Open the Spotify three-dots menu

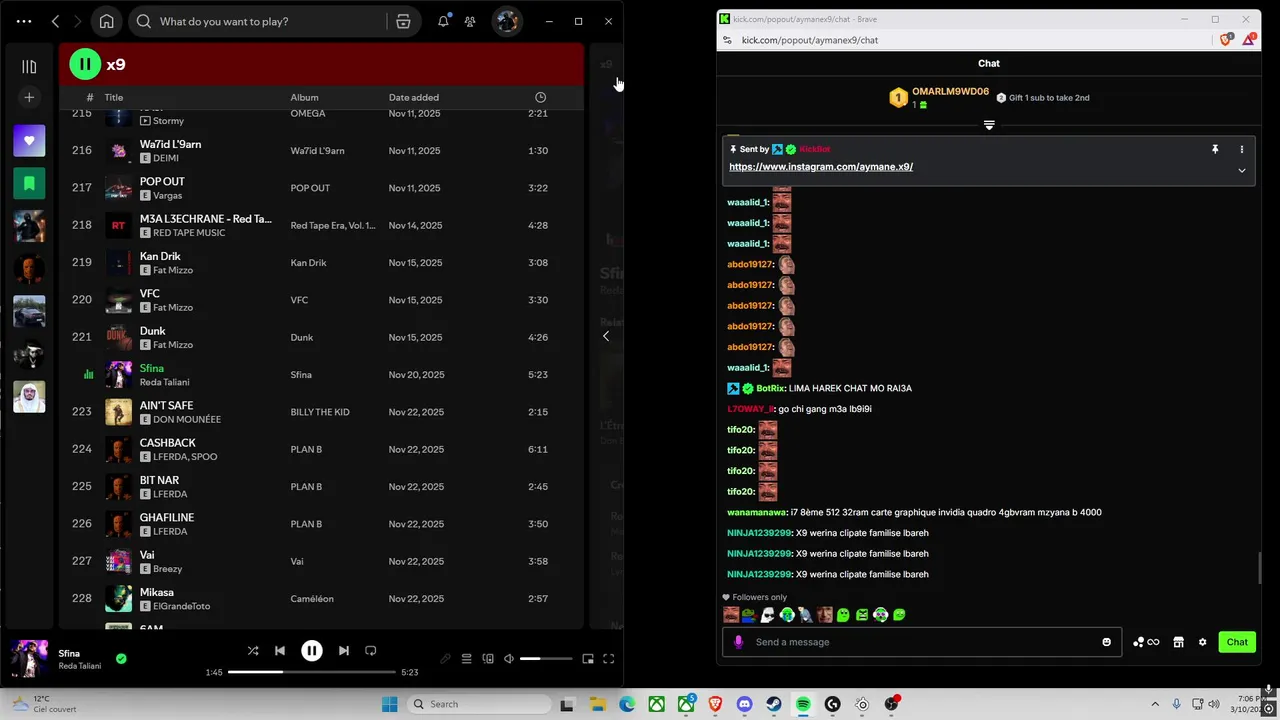(24, 21)
